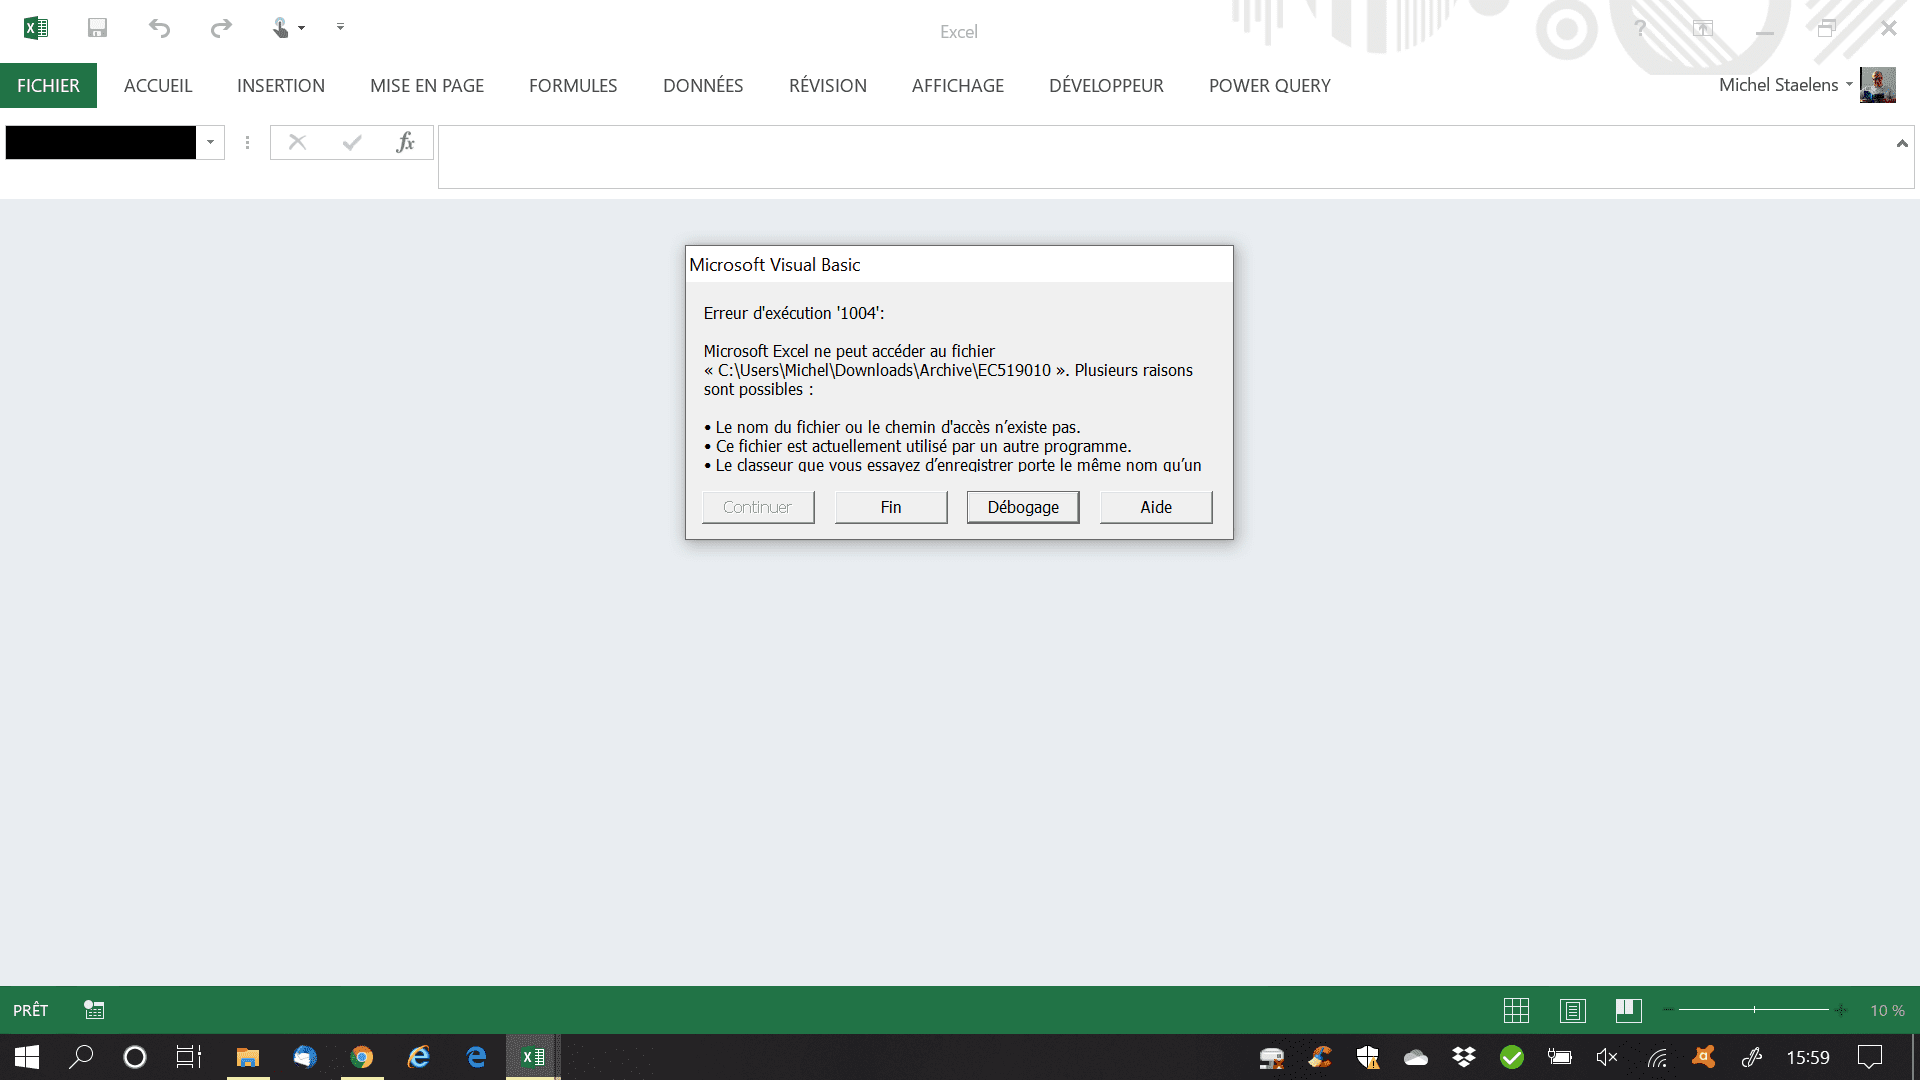The image size is (1920, 1080).
Task: Click the Insert Function fx icon
Action: [405, 143]
